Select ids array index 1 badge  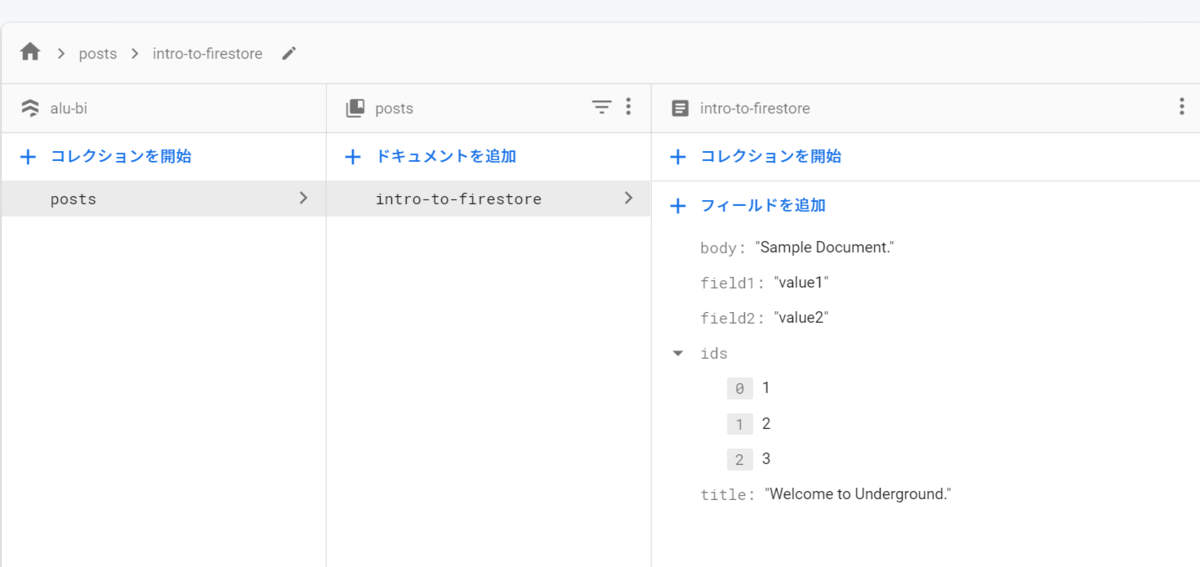tap(739, 424)
